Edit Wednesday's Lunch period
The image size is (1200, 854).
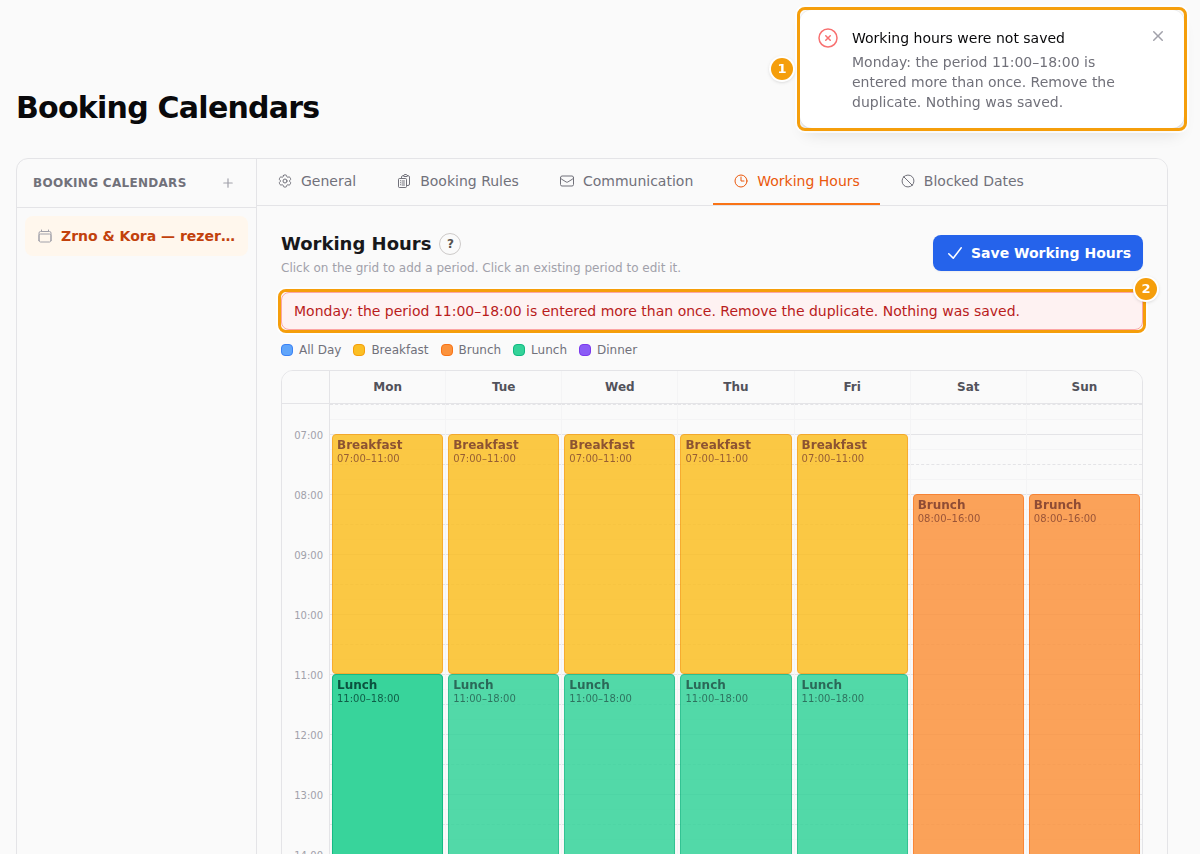pyautogui.click(x=619, y=764)
